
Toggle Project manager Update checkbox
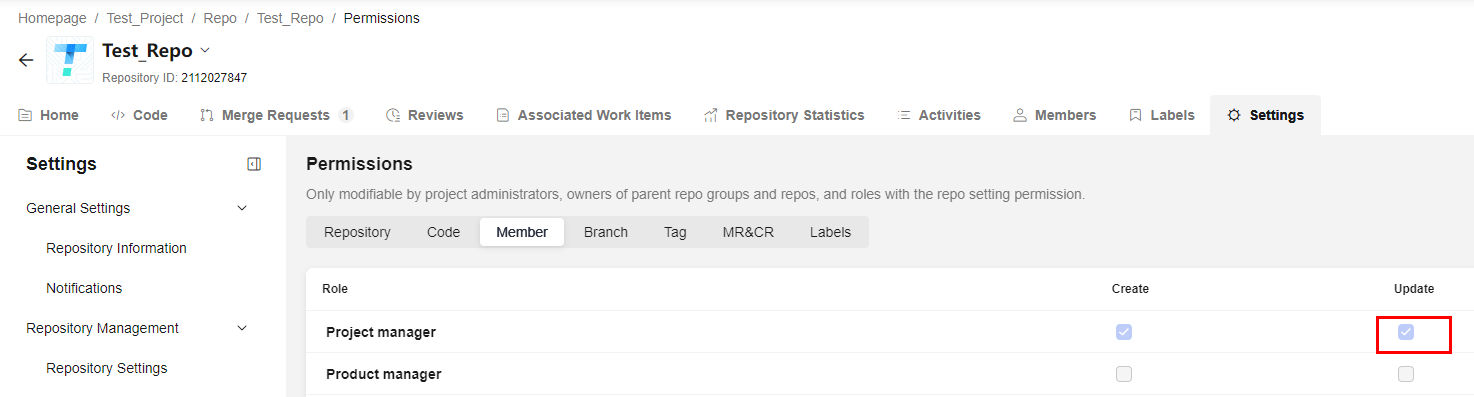1406,332
